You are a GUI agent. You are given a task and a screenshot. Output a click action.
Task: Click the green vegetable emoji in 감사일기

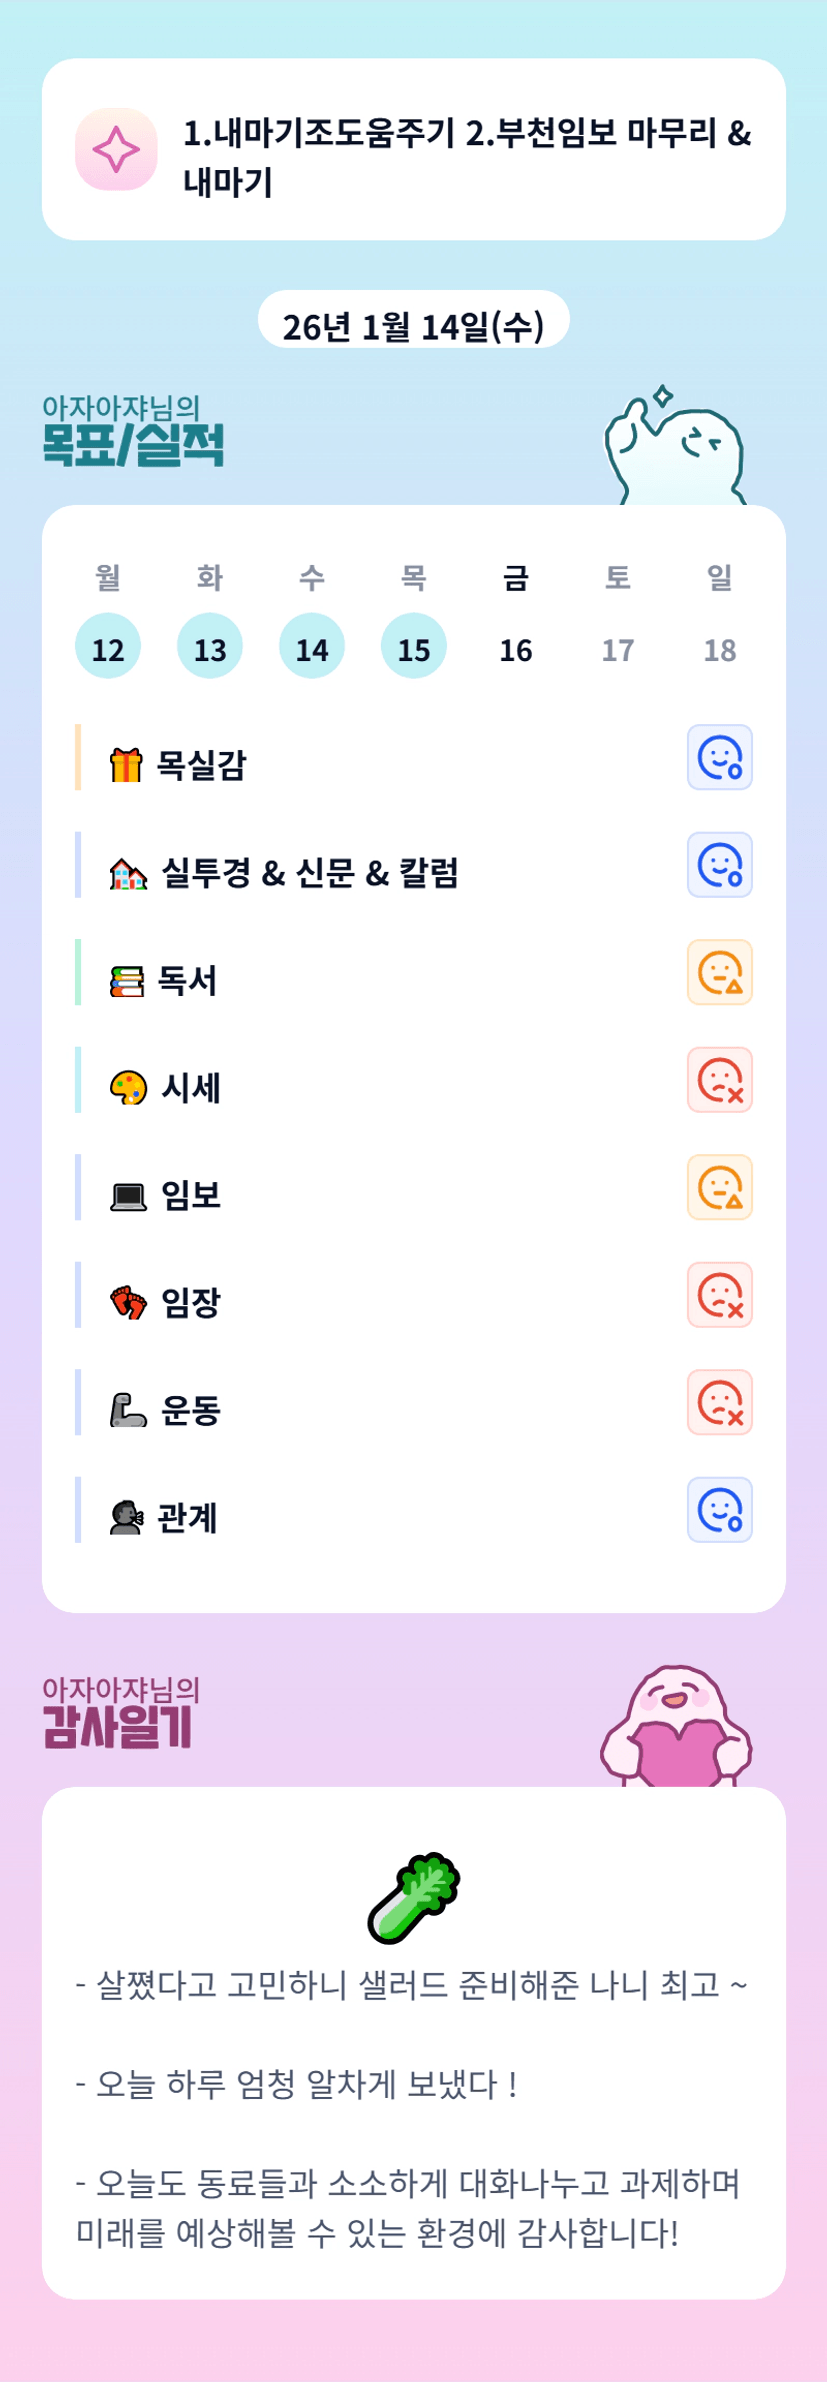point(413,1898)
